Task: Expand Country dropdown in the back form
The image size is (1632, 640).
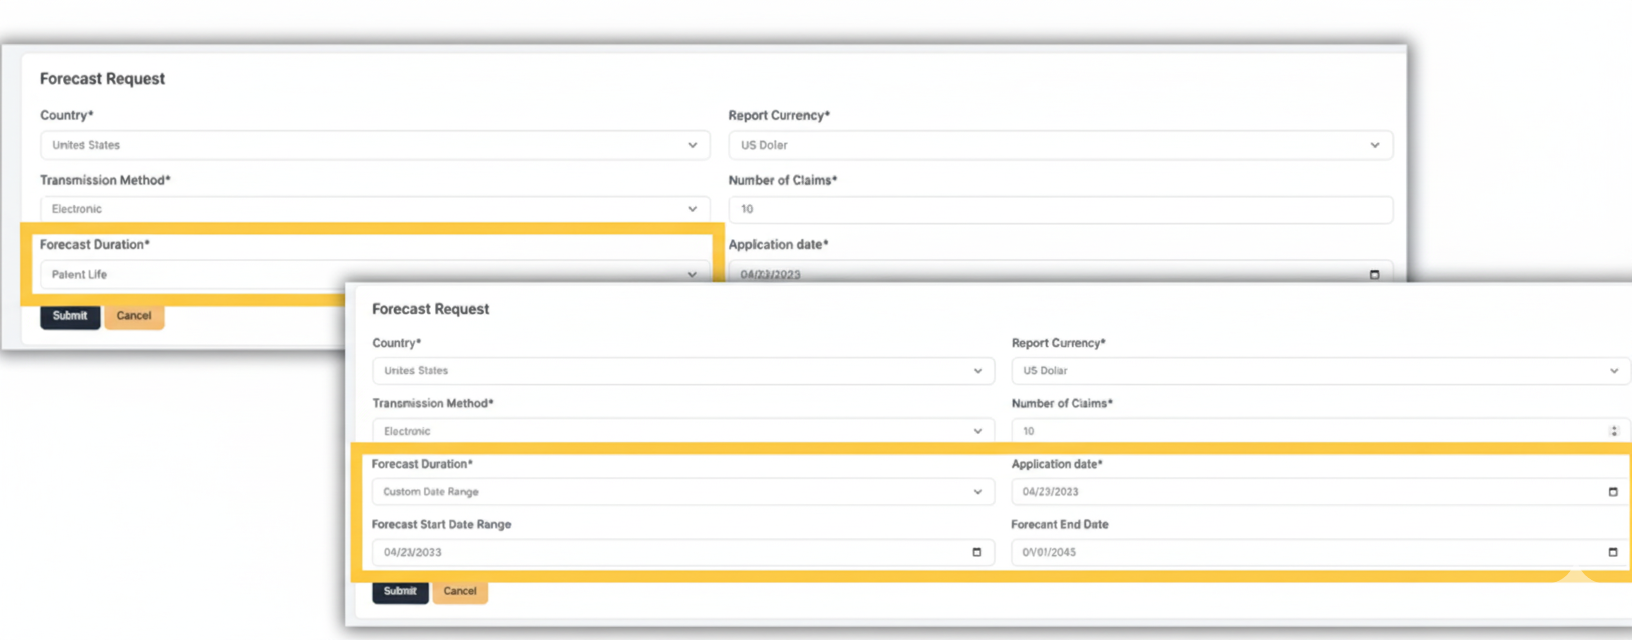Action: (692, 145)
